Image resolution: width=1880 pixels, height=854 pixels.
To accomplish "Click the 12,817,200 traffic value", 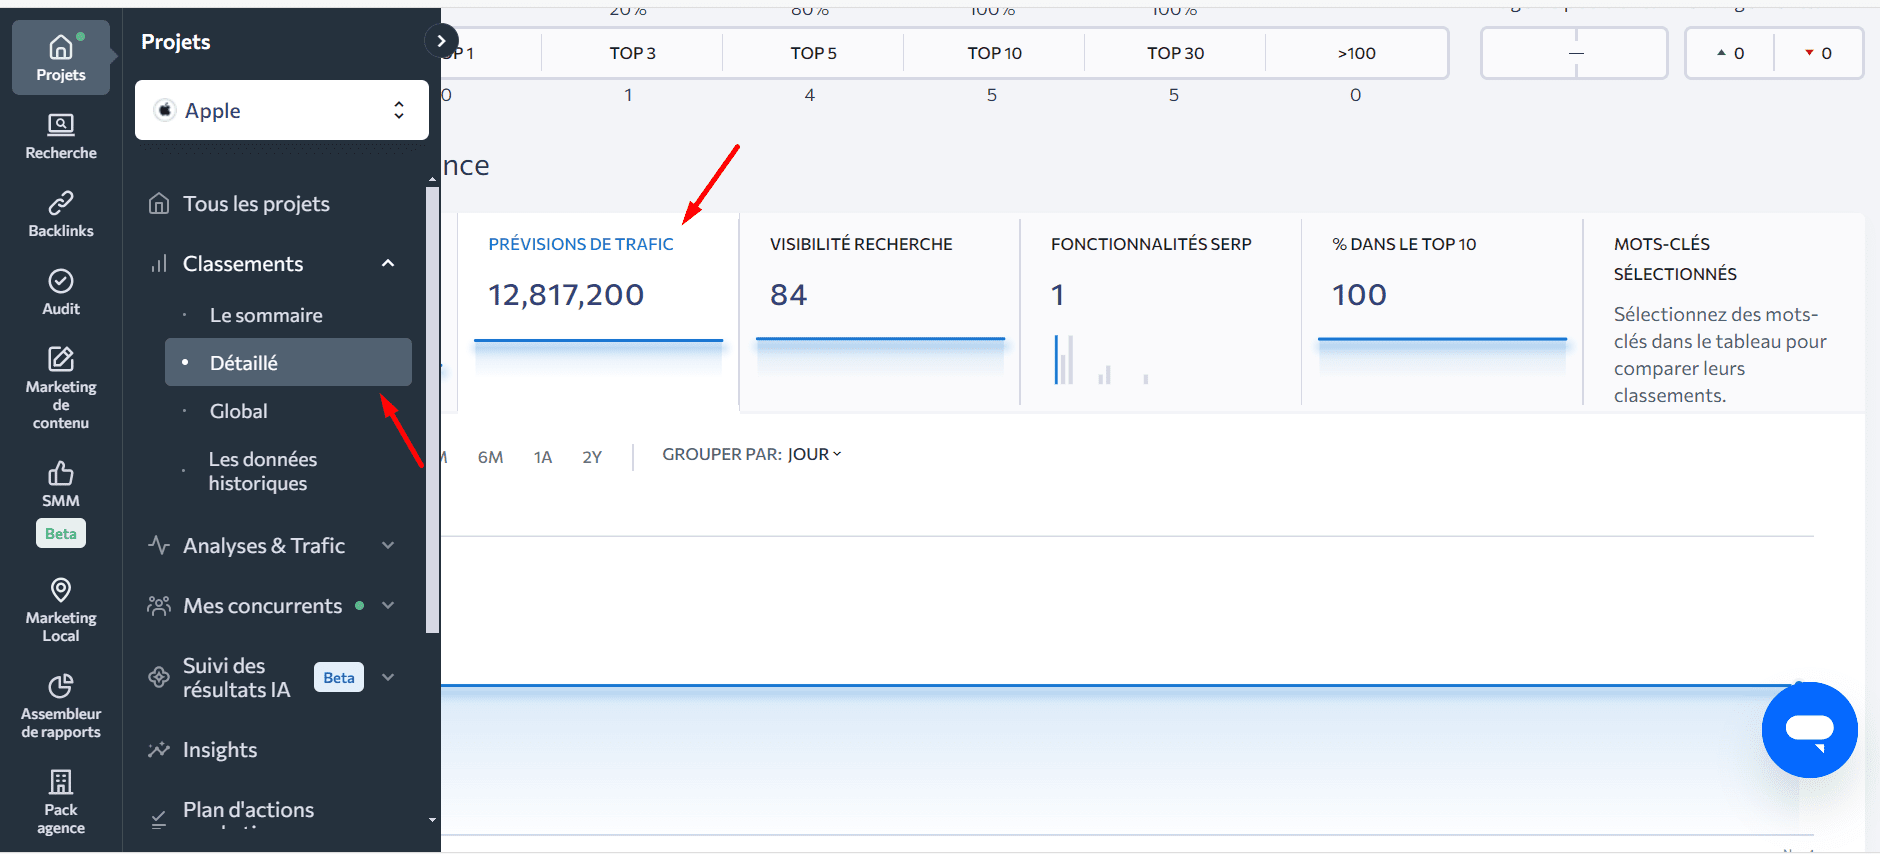I will tap(566, 295).
